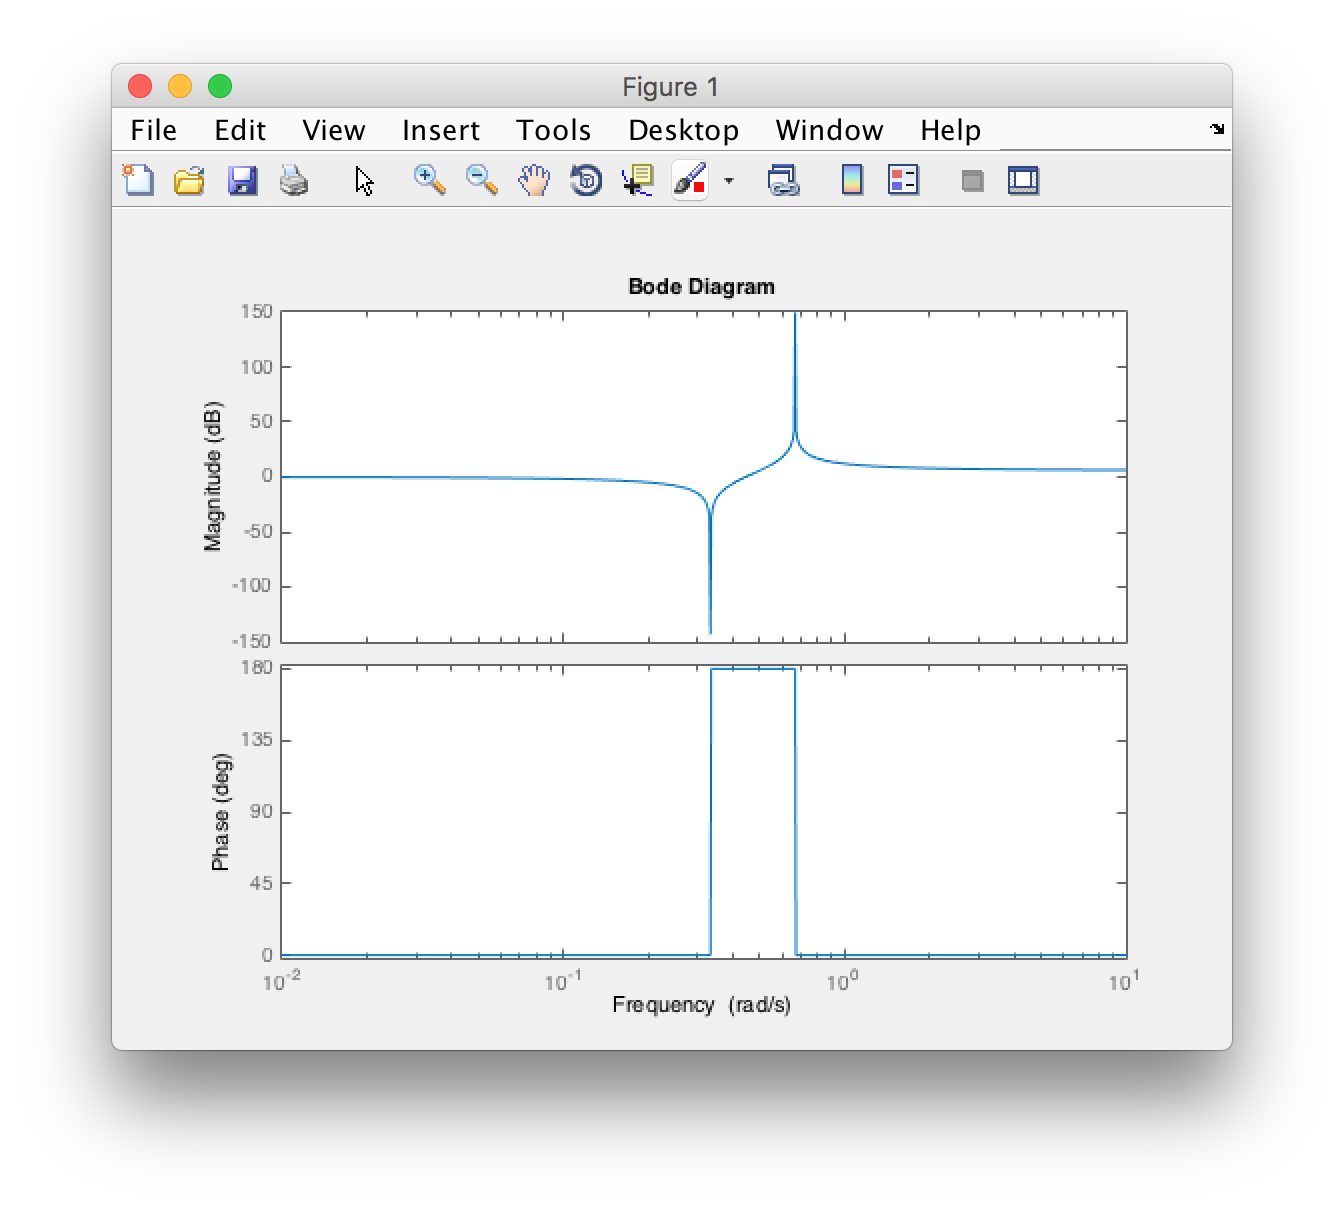This screenshot has width=1344, height=1210.
Task: Click the 150 tick label on magnitude axis
Action: click(x=257, y=311)
